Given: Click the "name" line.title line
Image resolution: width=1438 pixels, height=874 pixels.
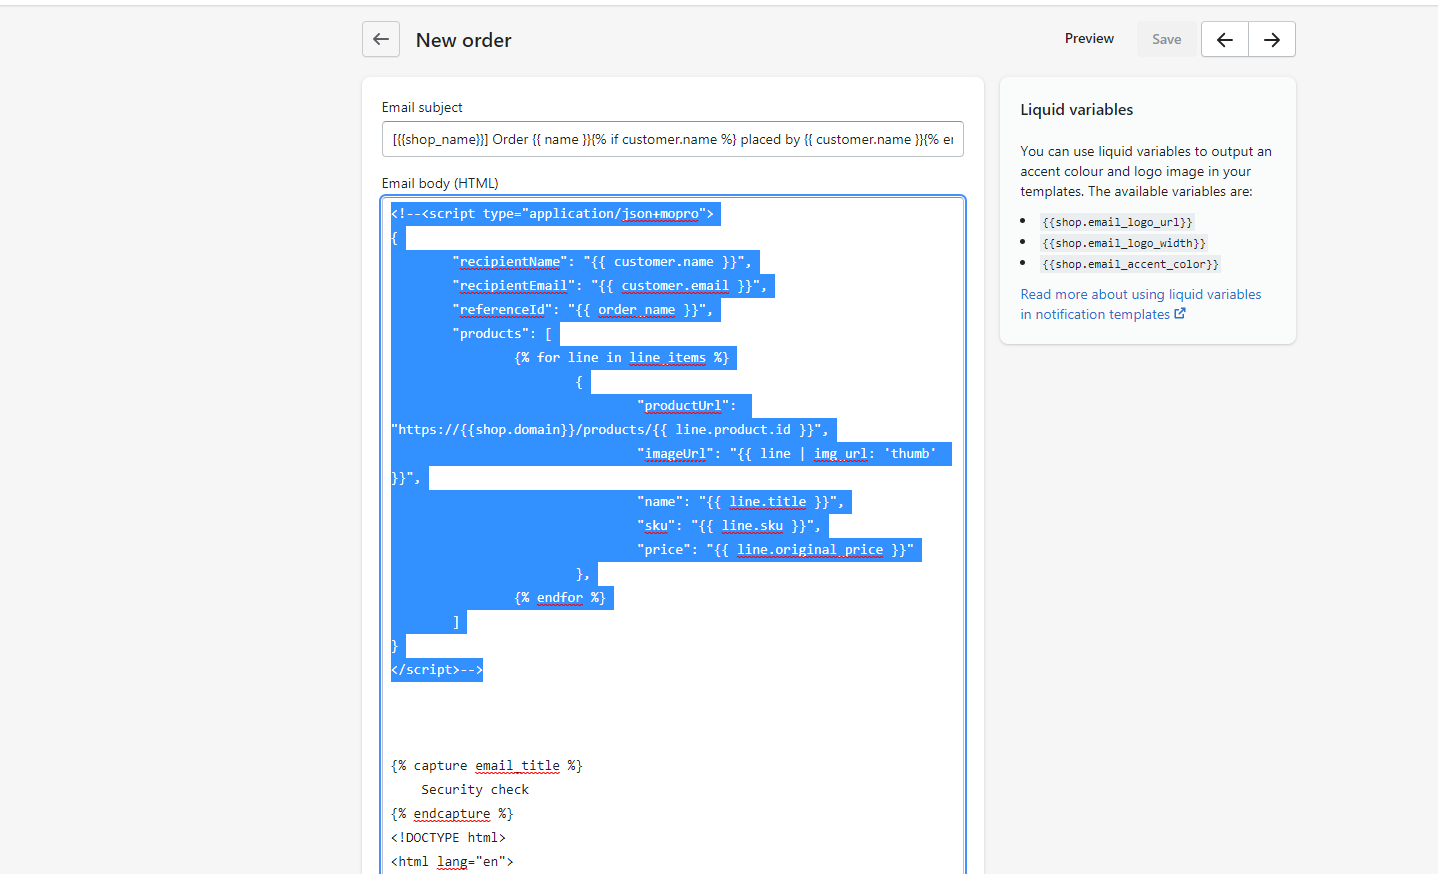Looking at the screenshot, I should [741, 502].
